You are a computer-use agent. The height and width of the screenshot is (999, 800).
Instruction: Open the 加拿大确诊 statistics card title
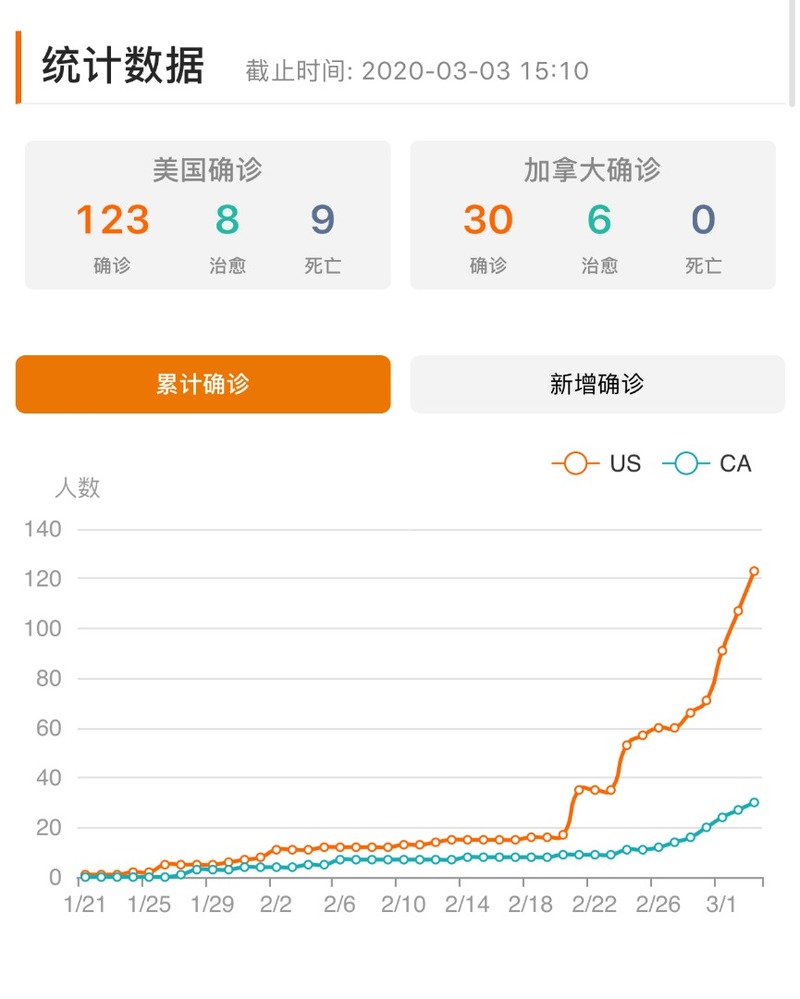click(x=592, y=170)
